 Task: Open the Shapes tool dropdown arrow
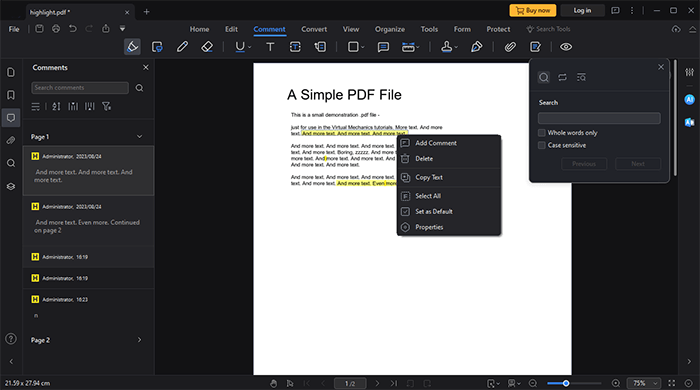(x=362, y=47)
